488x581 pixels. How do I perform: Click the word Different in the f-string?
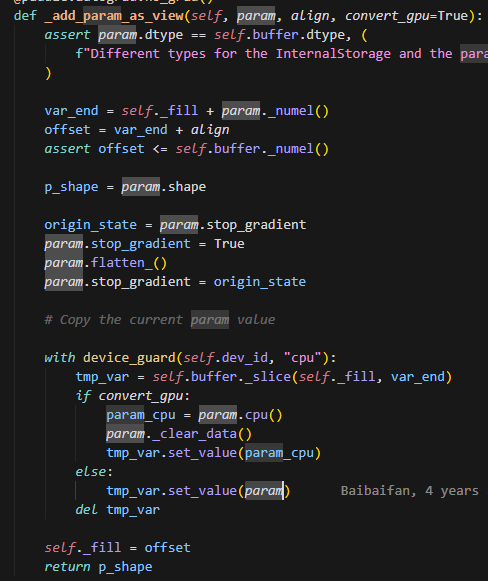pos(125,54)
